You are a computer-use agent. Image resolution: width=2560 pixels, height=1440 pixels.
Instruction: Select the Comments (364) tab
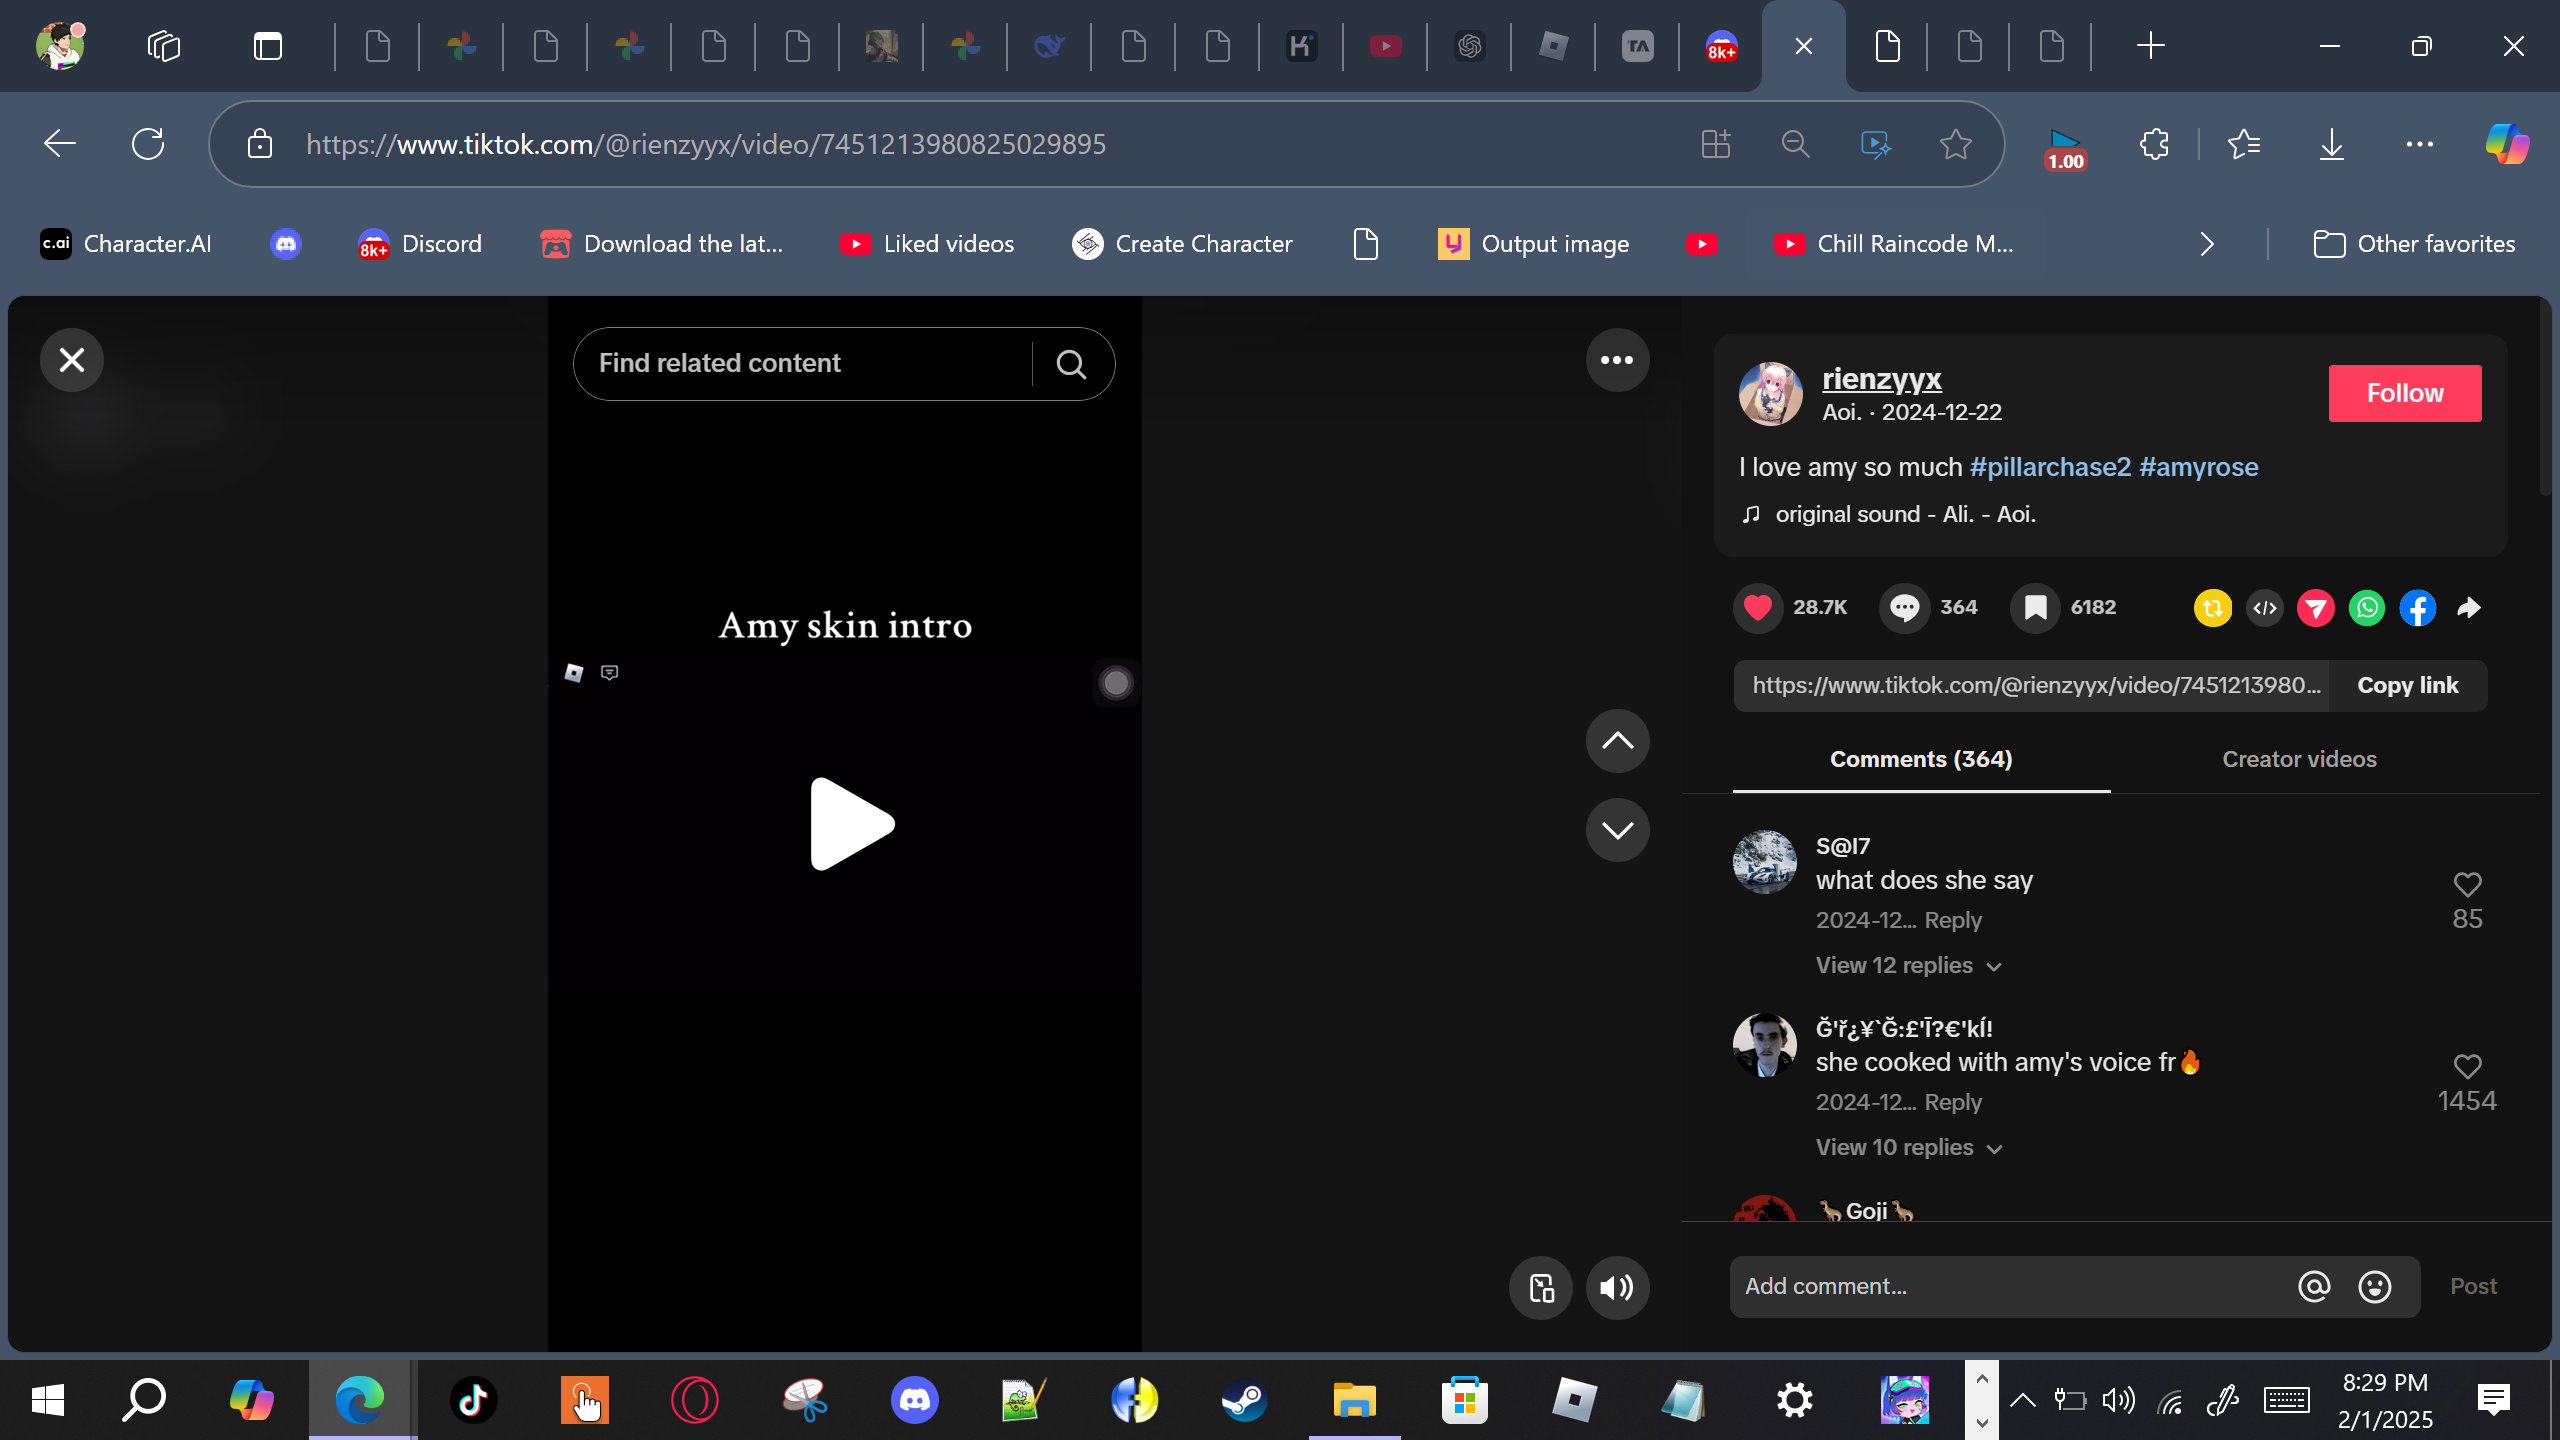click(1921, 759)
